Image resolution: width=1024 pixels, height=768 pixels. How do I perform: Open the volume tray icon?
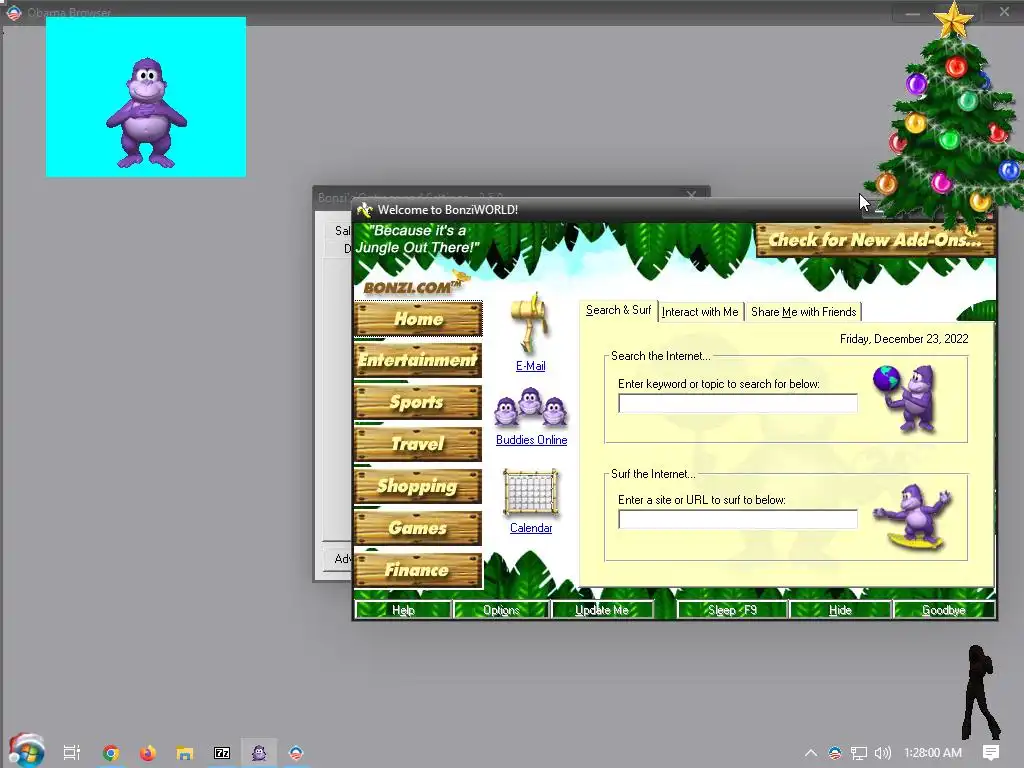[x=882, y=753]
